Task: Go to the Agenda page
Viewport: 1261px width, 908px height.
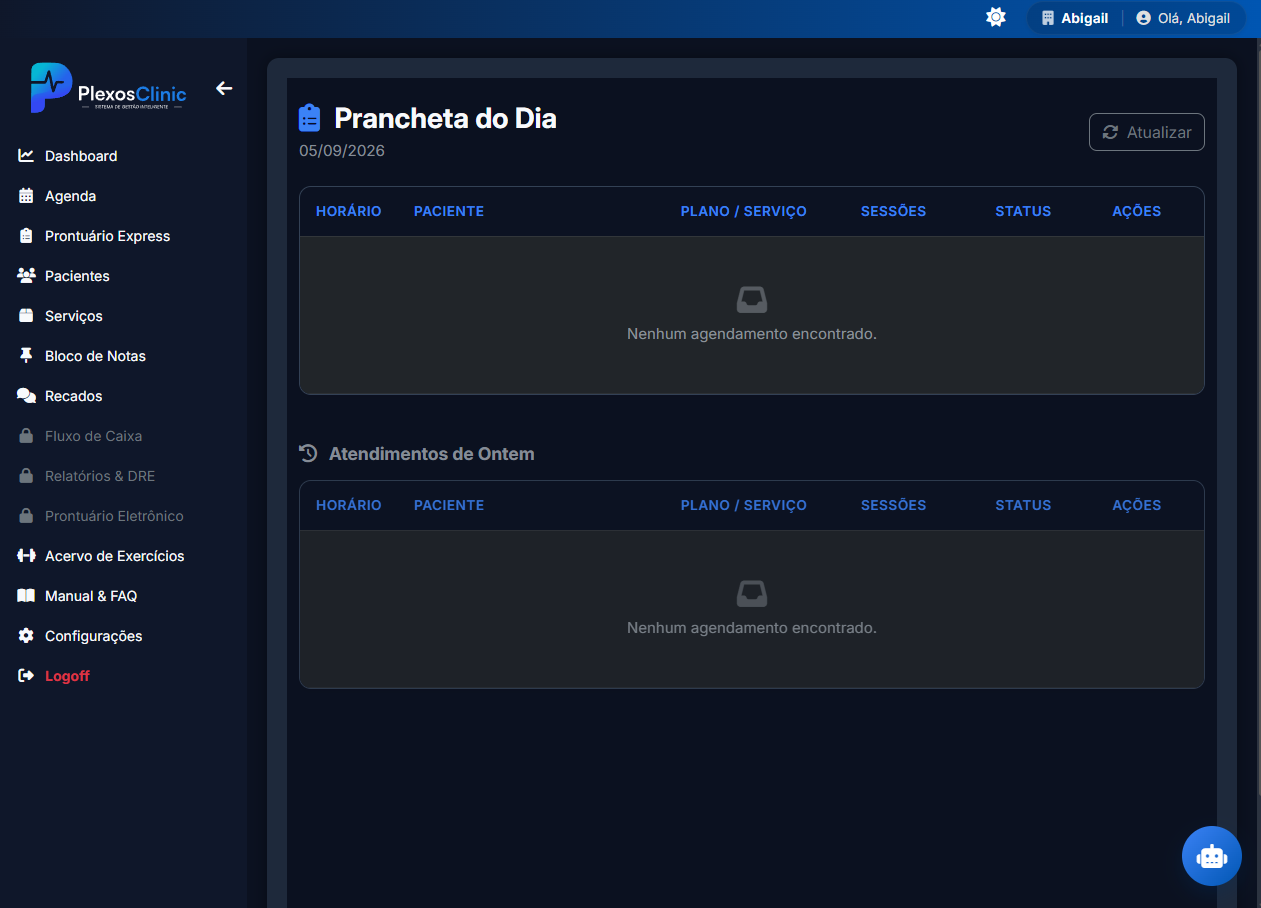Action: pos(70,196)
